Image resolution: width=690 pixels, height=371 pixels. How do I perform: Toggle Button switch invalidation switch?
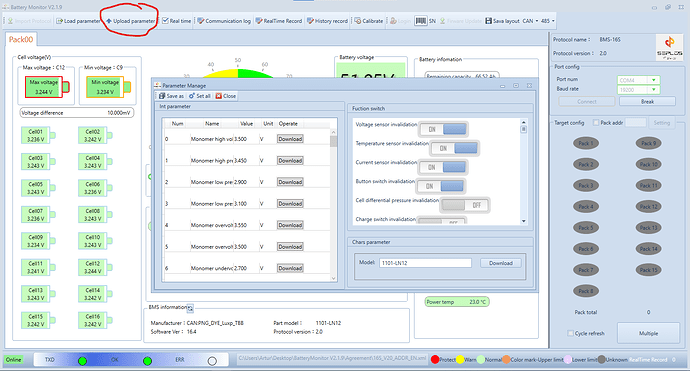coord(440,186)
